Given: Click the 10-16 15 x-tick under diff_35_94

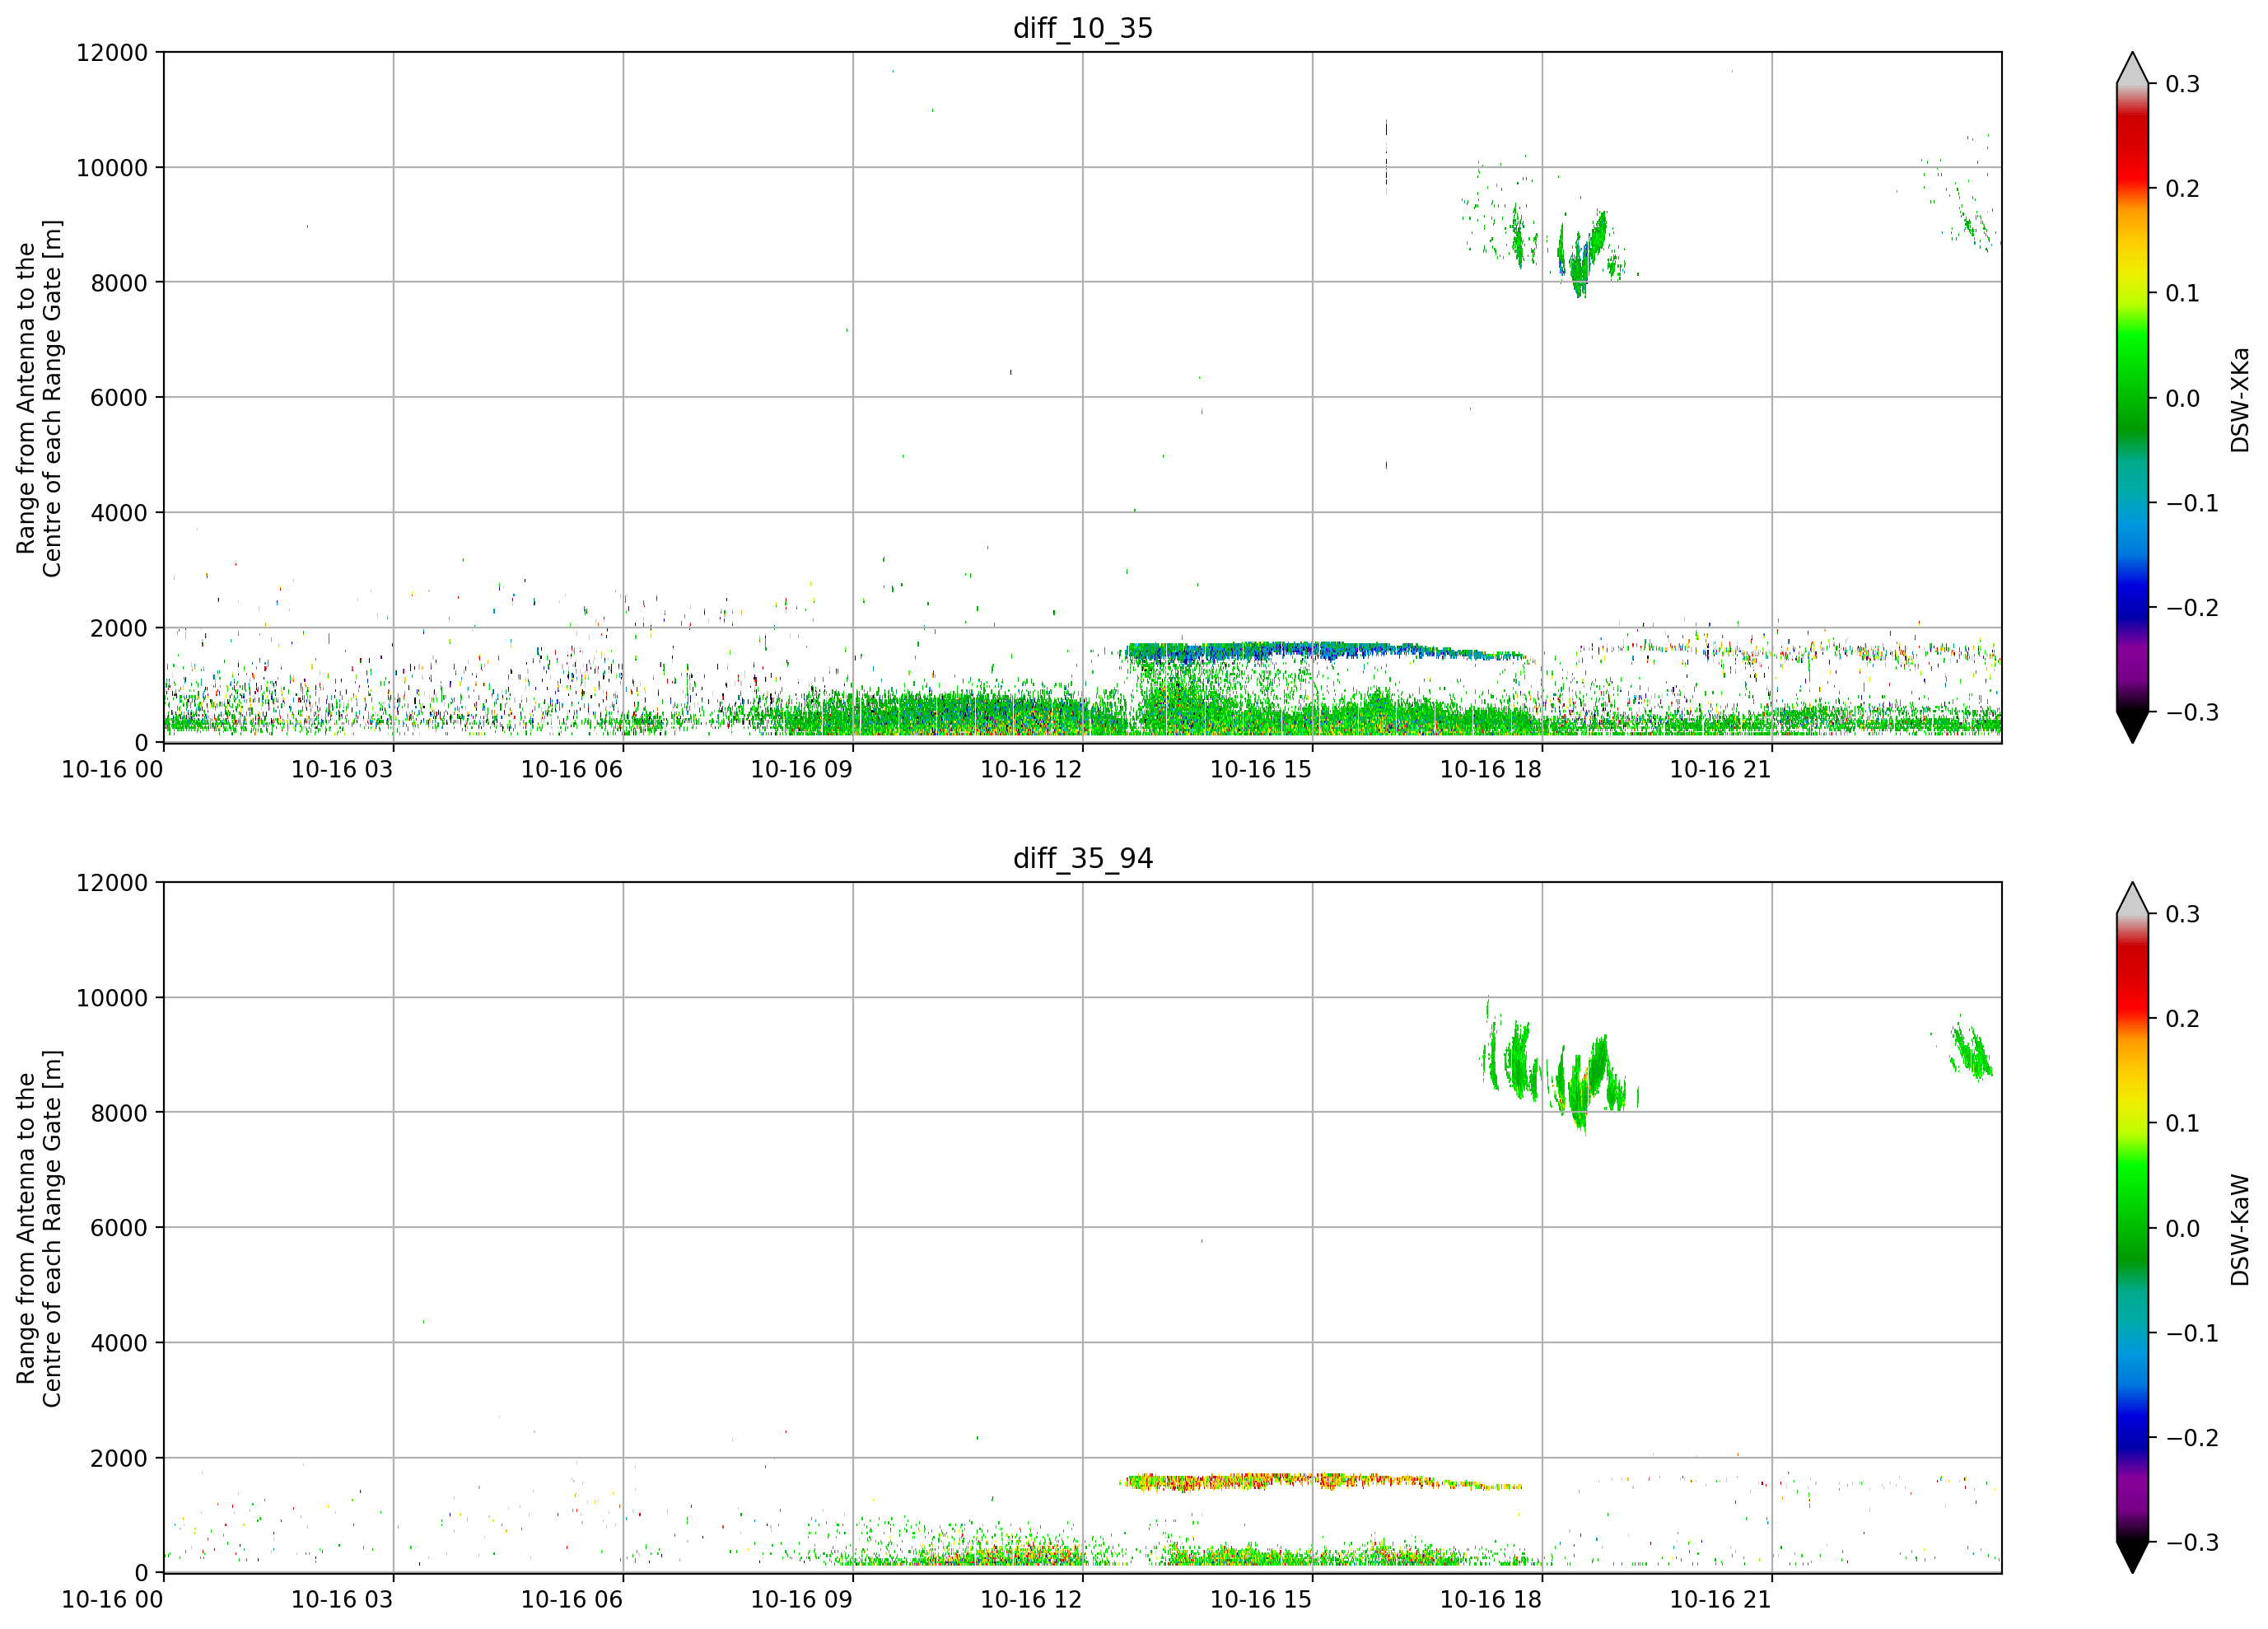Looking at the screenshot, I should (x=1261, y=1599).
